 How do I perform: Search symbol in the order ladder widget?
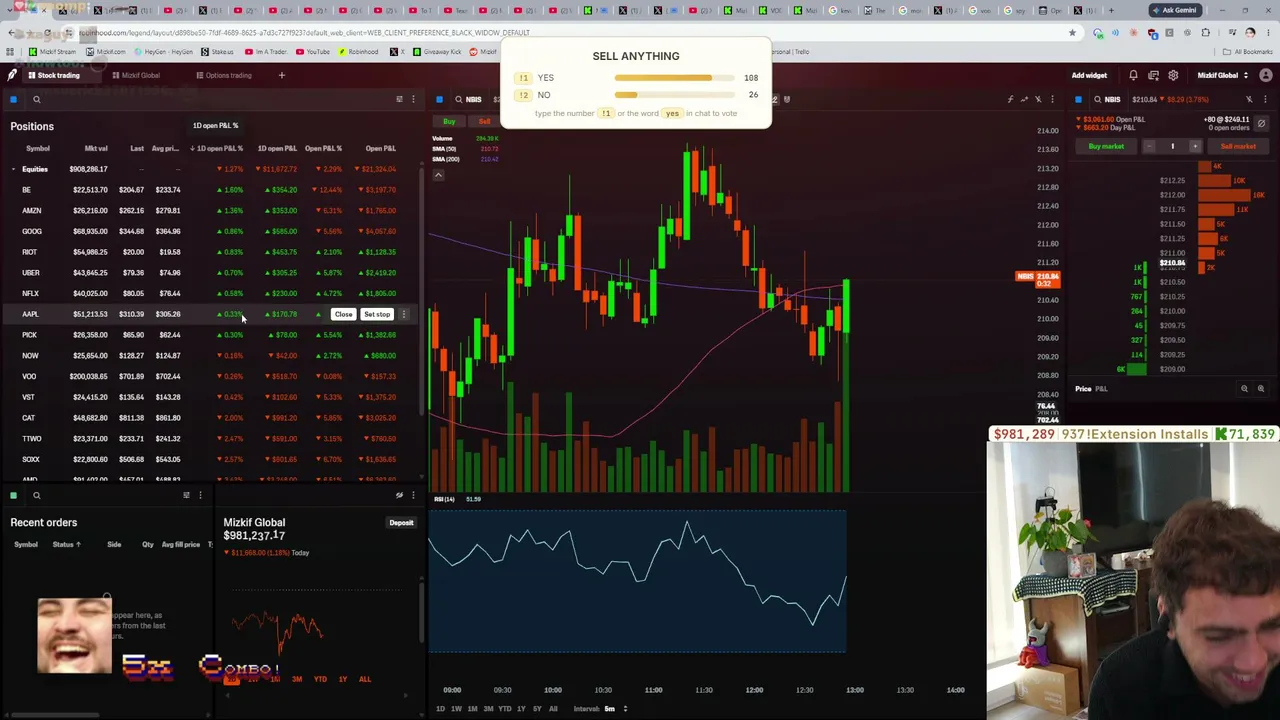click(x=1097, y=99)
